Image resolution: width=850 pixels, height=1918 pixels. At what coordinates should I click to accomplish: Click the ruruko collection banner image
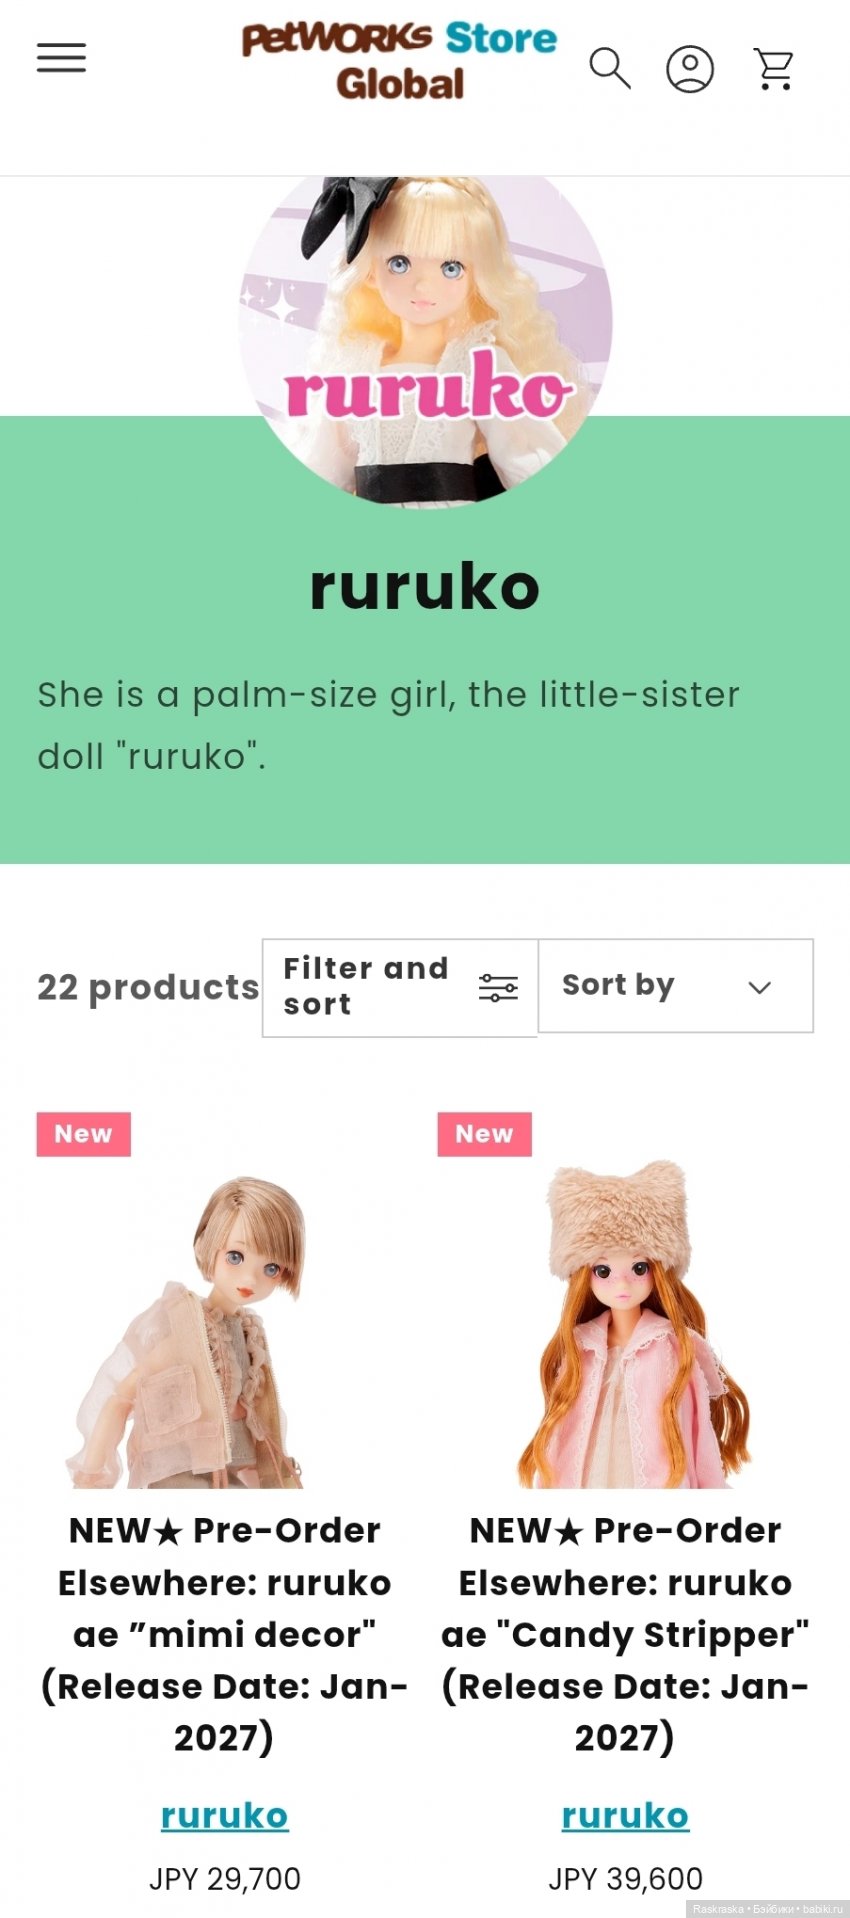[x=425, y=340]
